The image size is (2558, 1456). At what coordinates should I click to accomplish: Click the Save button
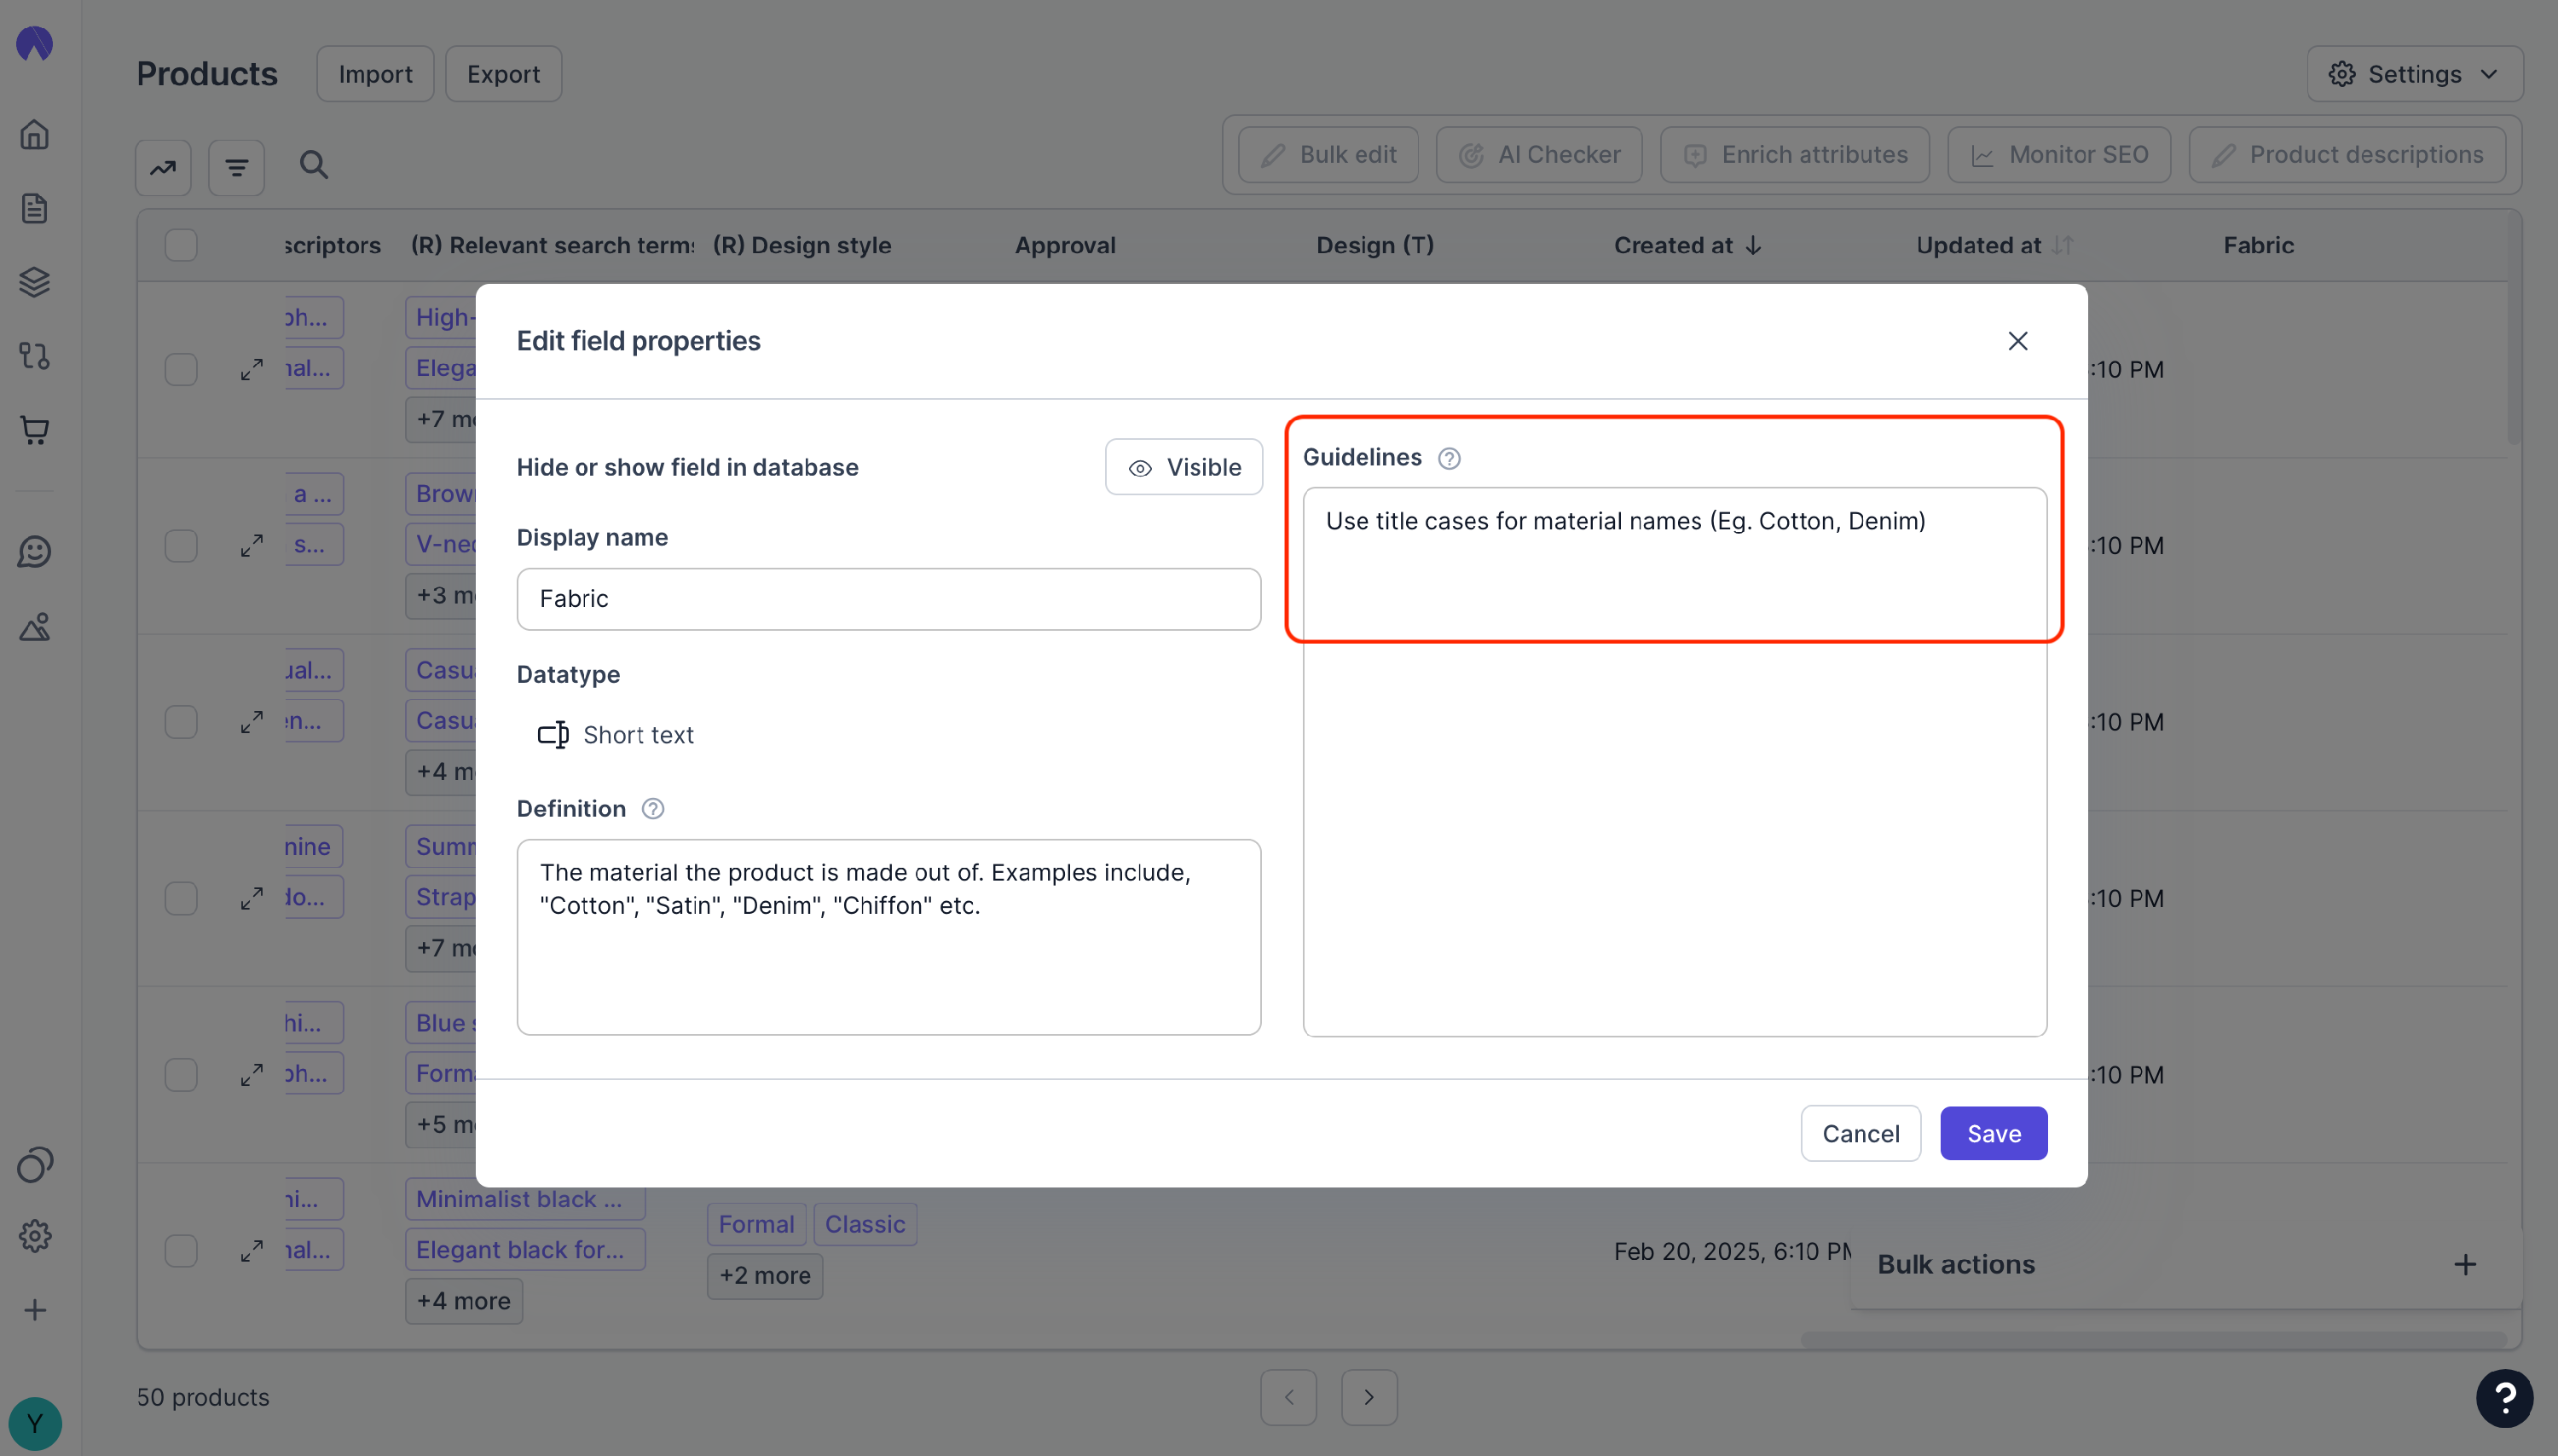pyautogui.click(x=1993, y=1133)
